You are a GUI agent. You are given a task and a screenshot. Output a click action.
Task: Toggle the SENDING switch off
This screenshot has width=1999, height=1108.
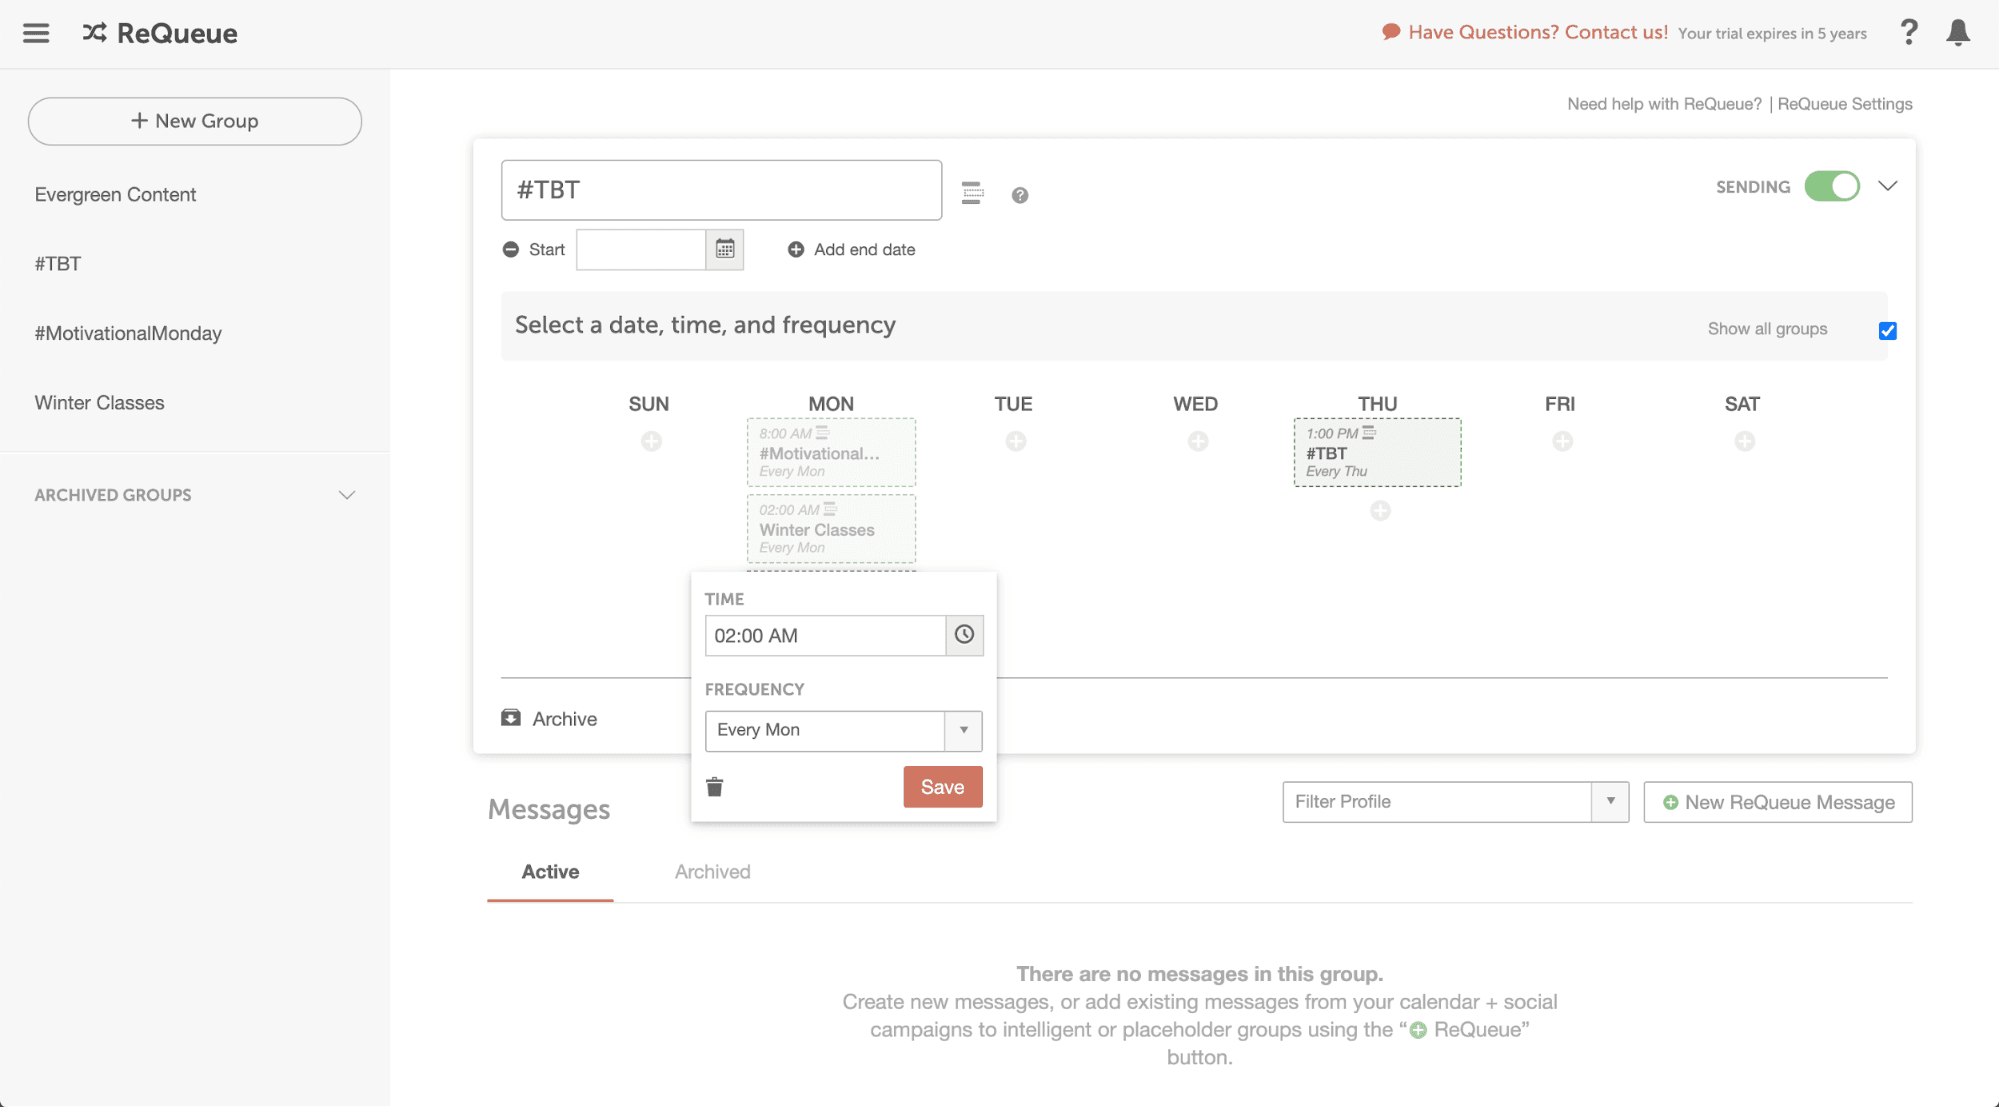click(1832, 186)
